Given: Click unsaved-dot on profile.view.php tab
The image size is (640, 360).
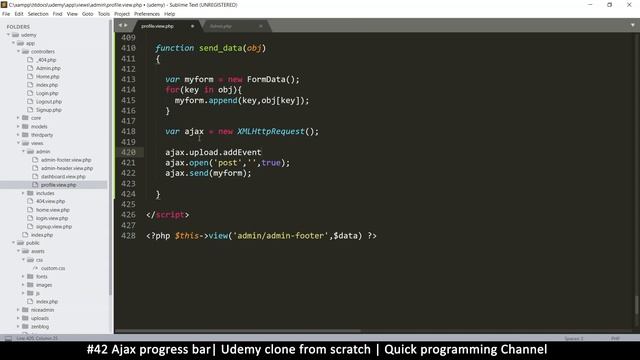Looking at the screenshot, I should coord(192,26).
